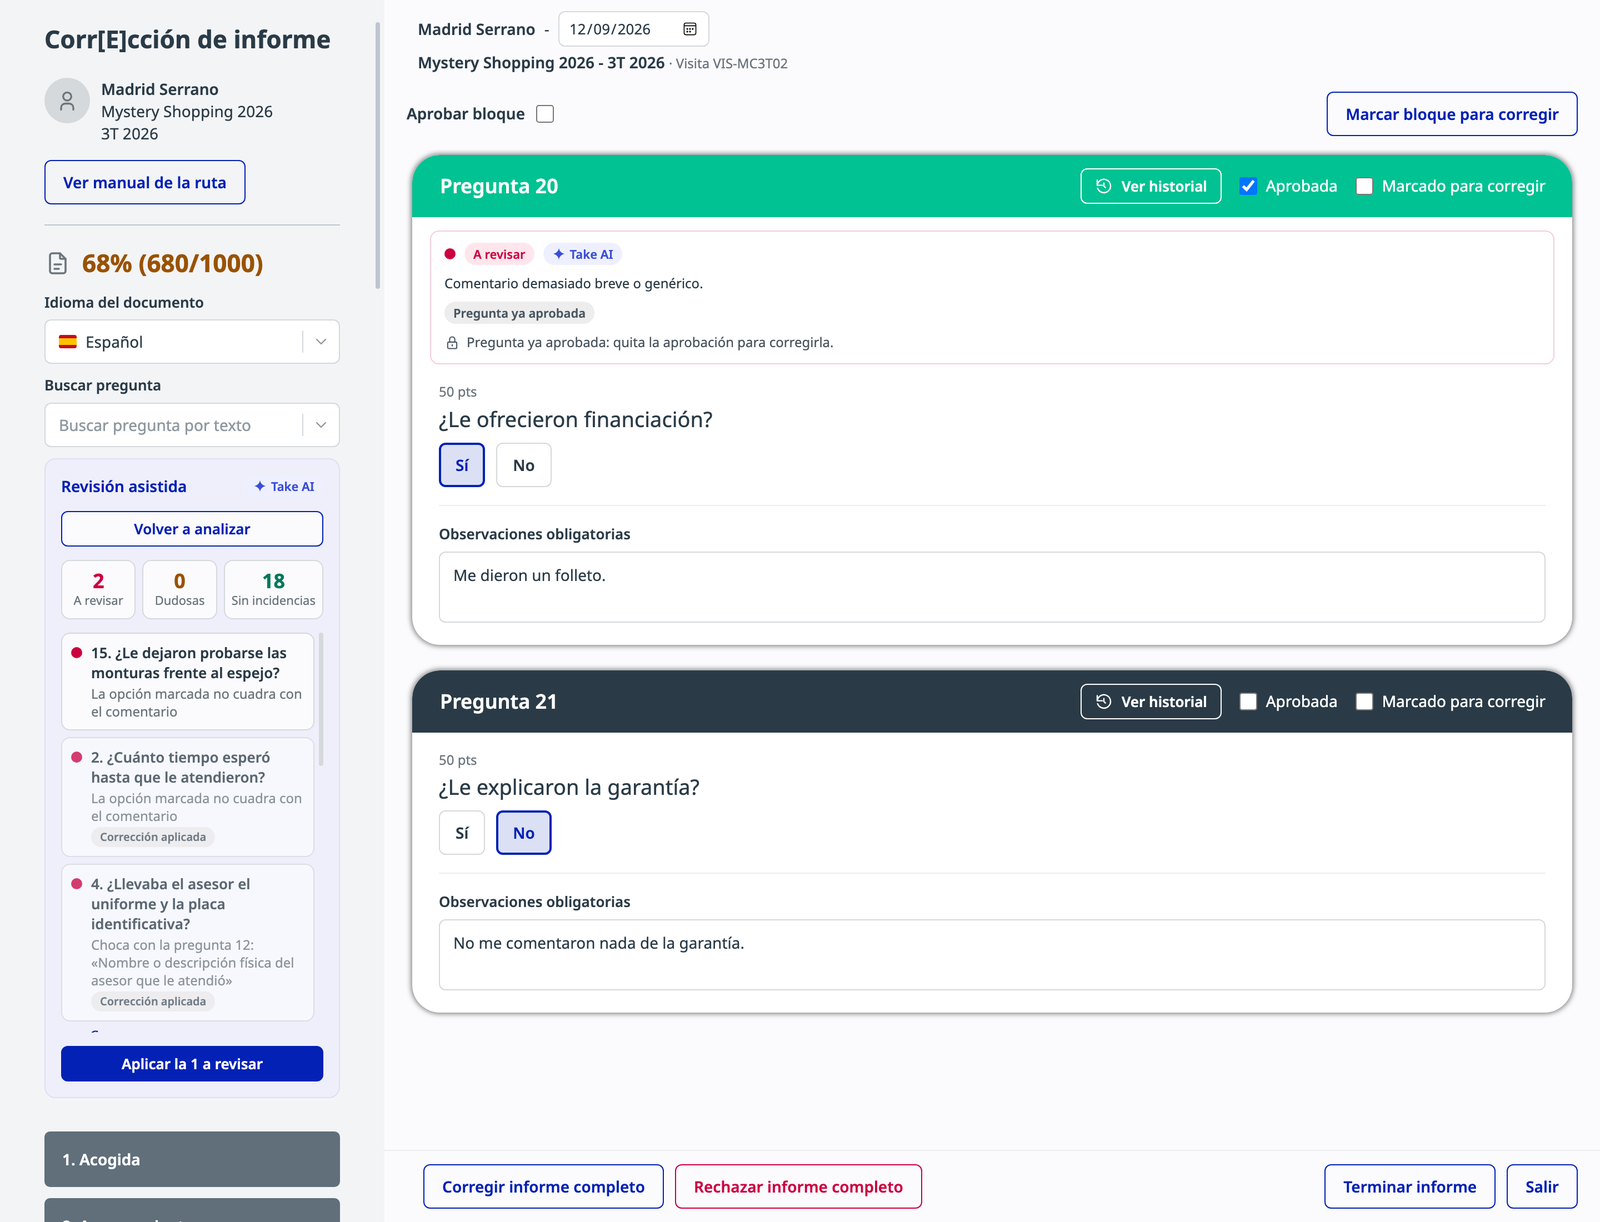Uncheck Aprobada on Pregunta 20
The height and width of the screenshot is (1222, 1600).
(1248, 186)
